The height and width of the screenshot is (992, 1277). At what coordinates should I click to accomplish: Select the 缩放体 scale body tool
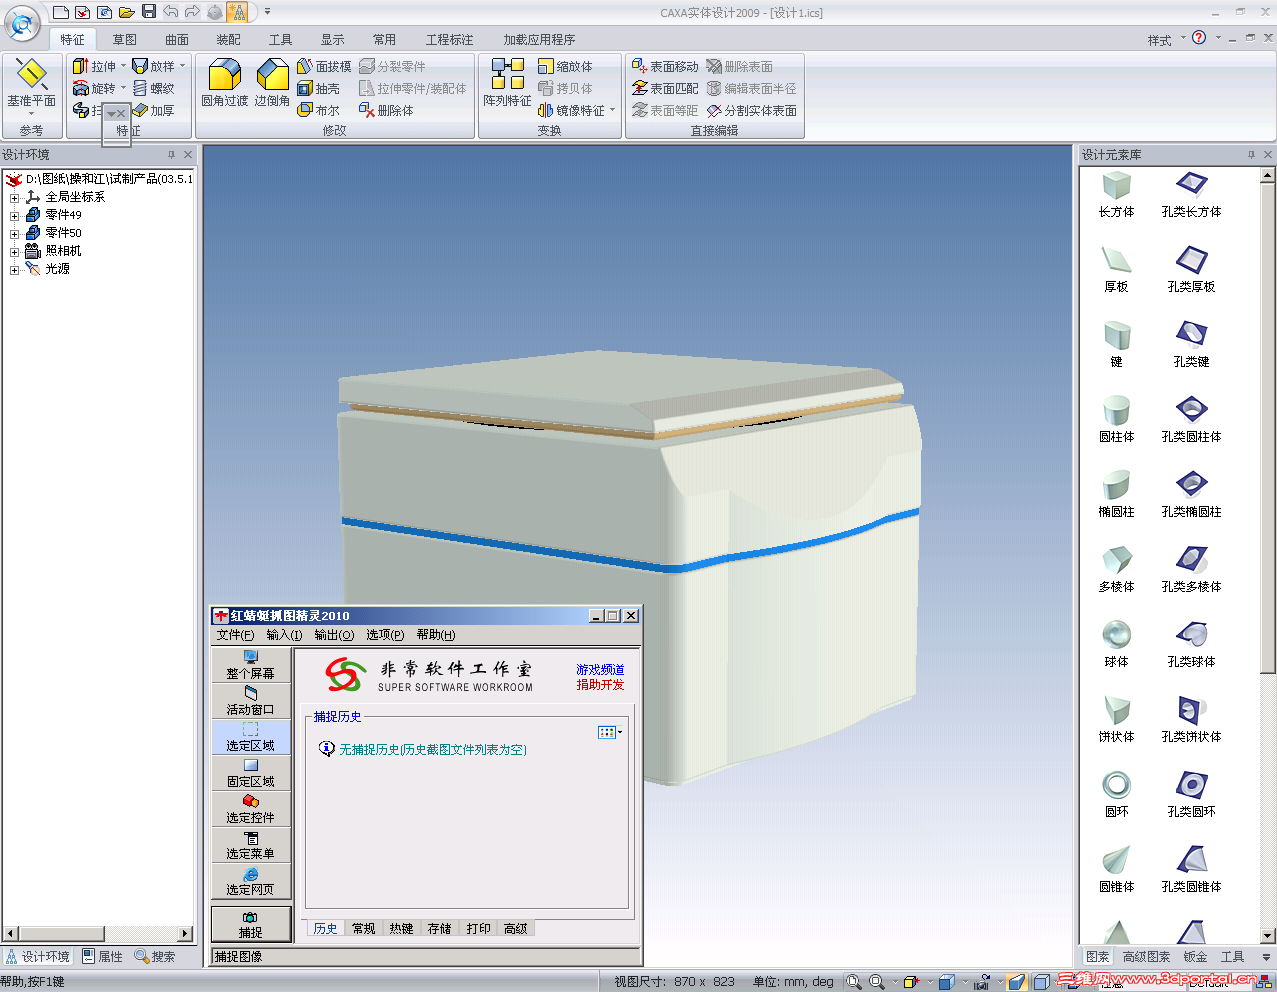pyautogui.click(x=565, y=66)
